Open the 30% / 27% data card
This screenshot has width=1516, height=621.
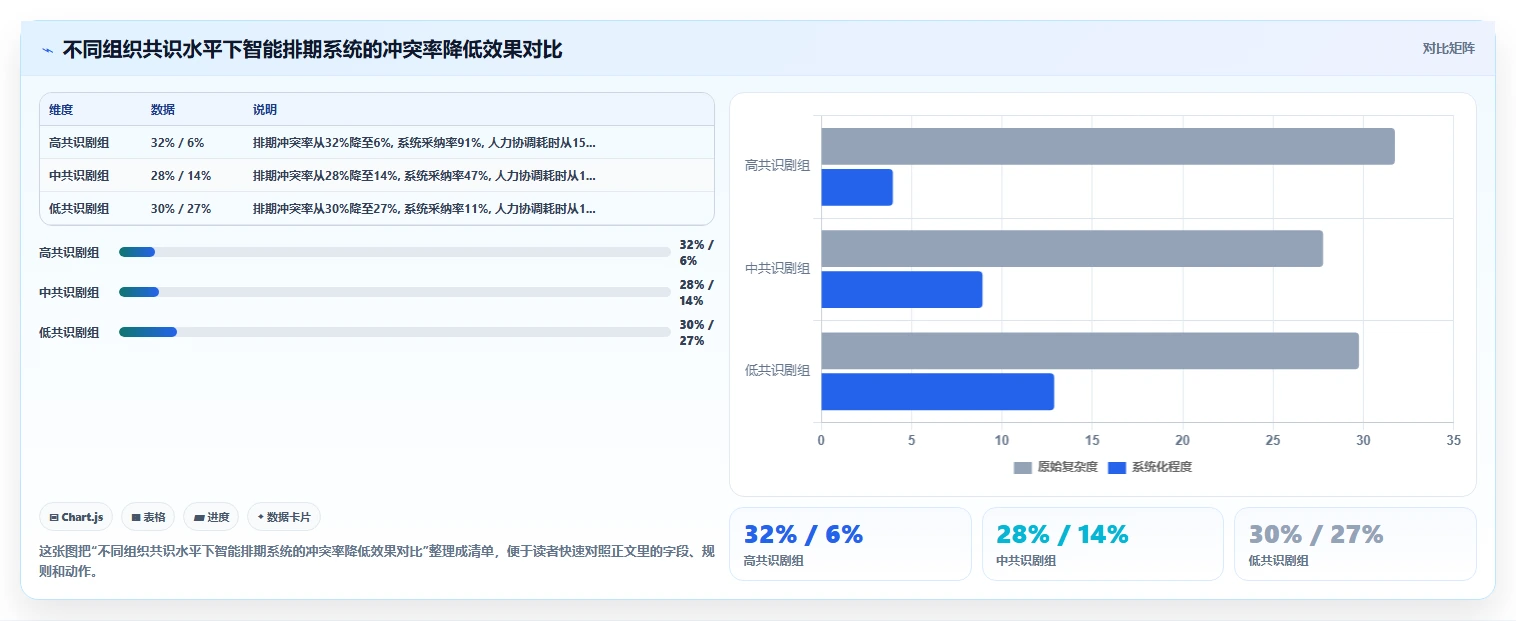(1355, 544)
